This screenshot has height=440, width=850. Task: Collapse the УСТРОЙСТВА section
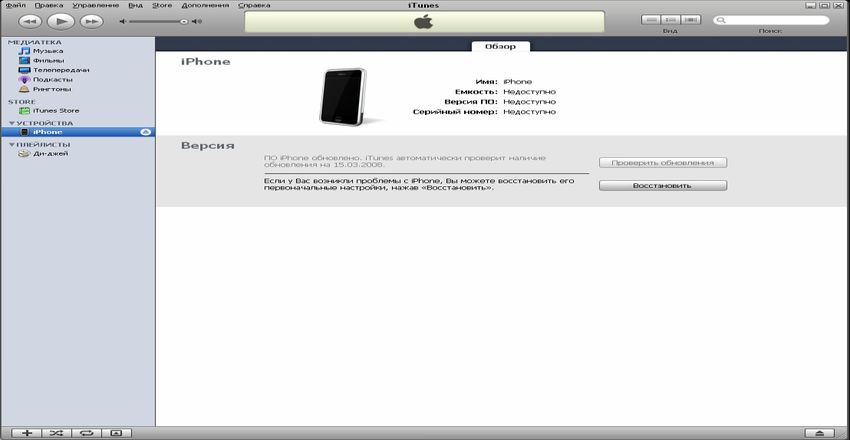[x=12, y=124]
